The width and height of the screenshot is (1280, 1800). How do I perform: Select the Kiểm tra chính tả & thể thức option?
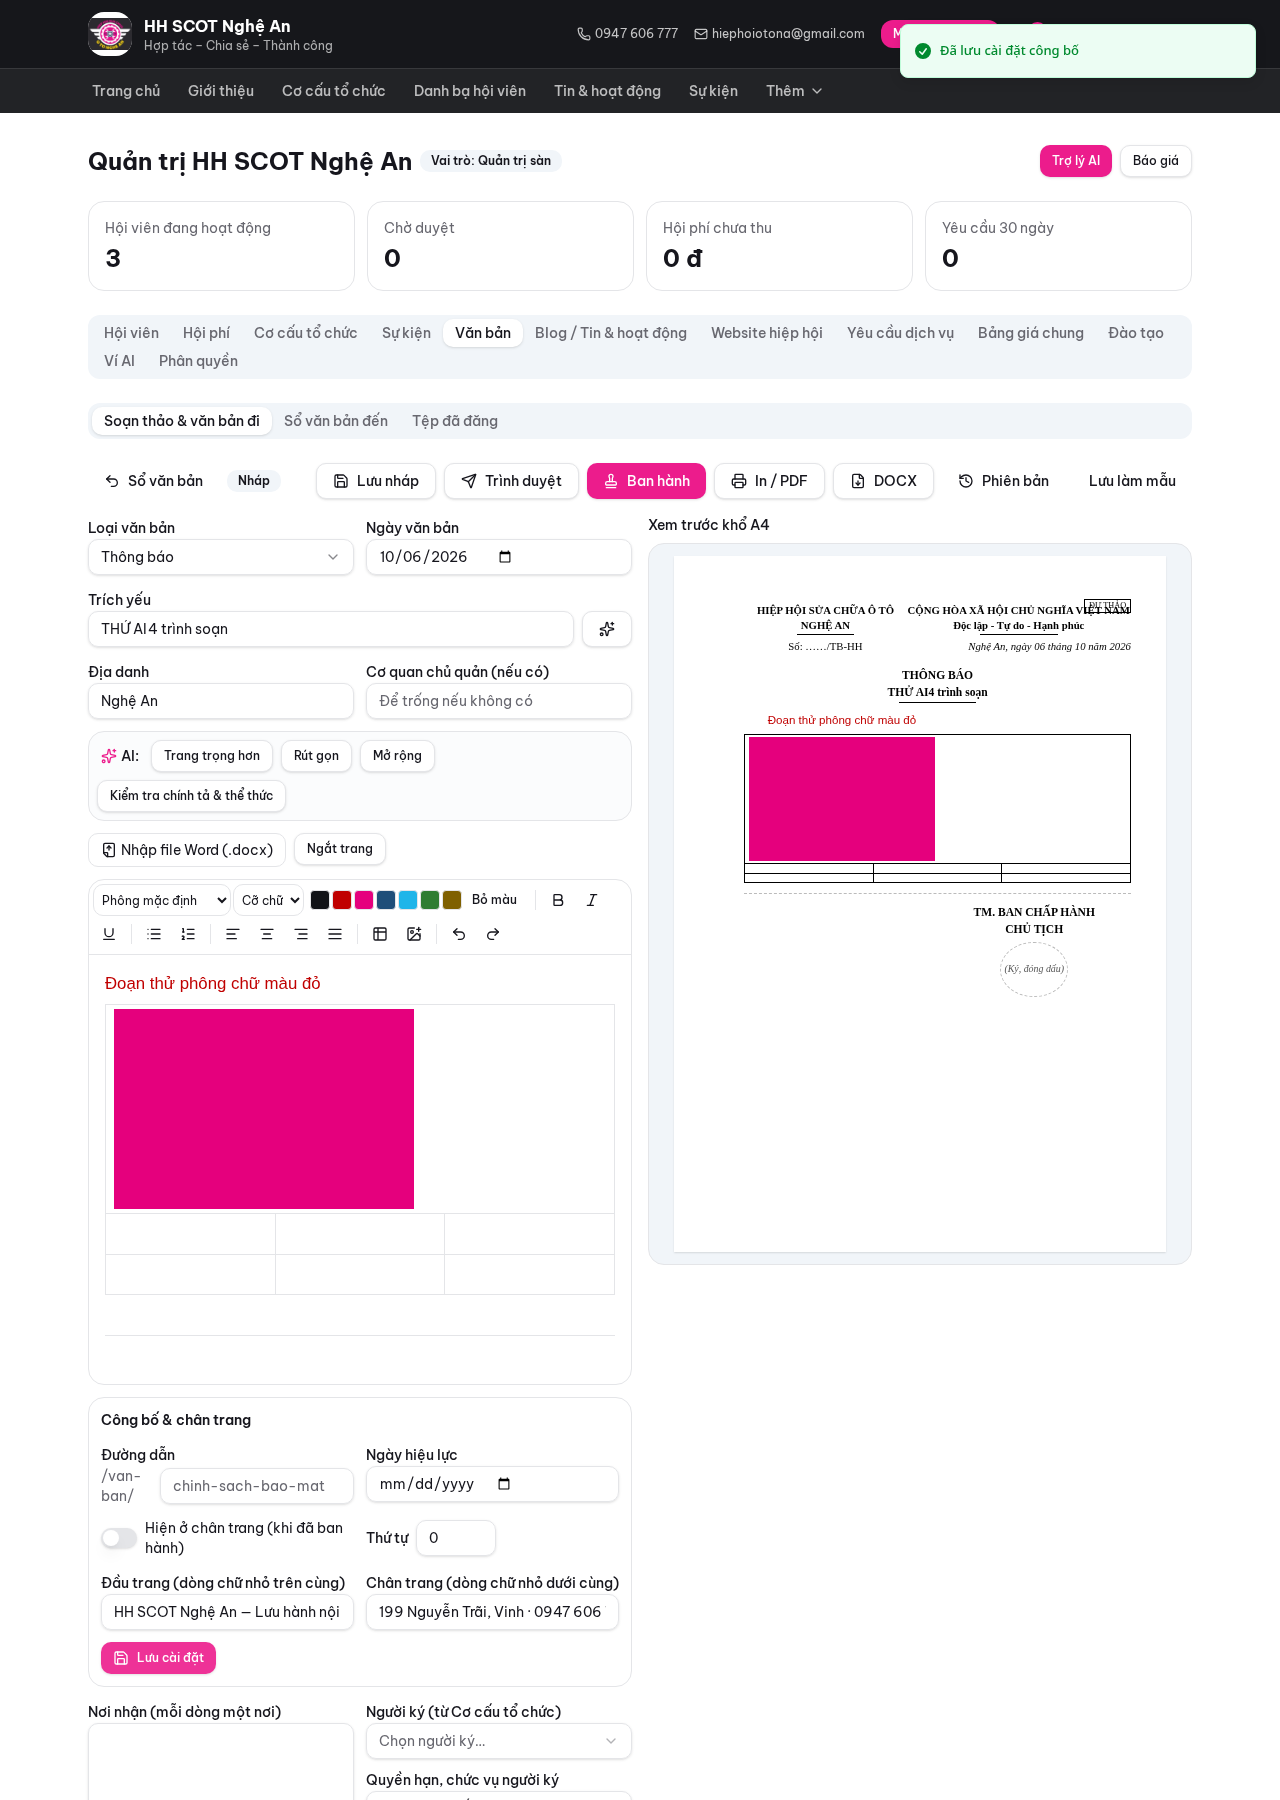click(x=191, y=796)
